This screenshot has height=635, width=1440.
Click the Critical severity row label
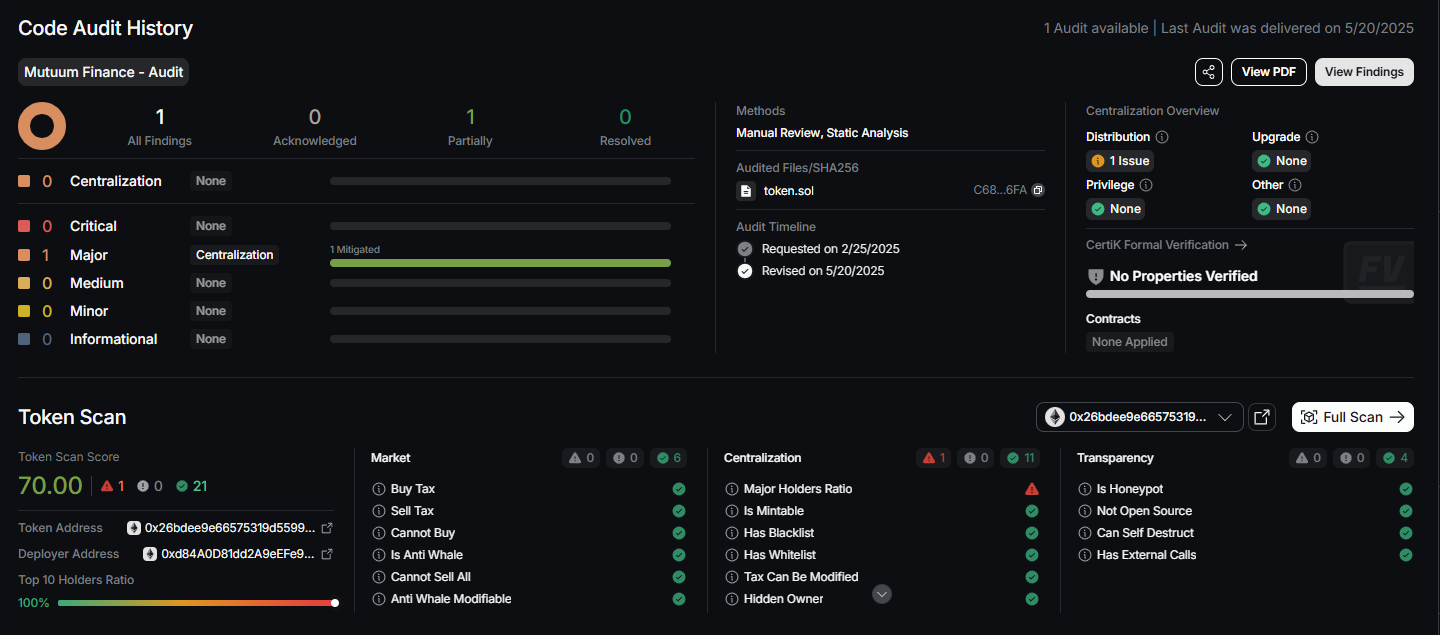pos(93,226)
